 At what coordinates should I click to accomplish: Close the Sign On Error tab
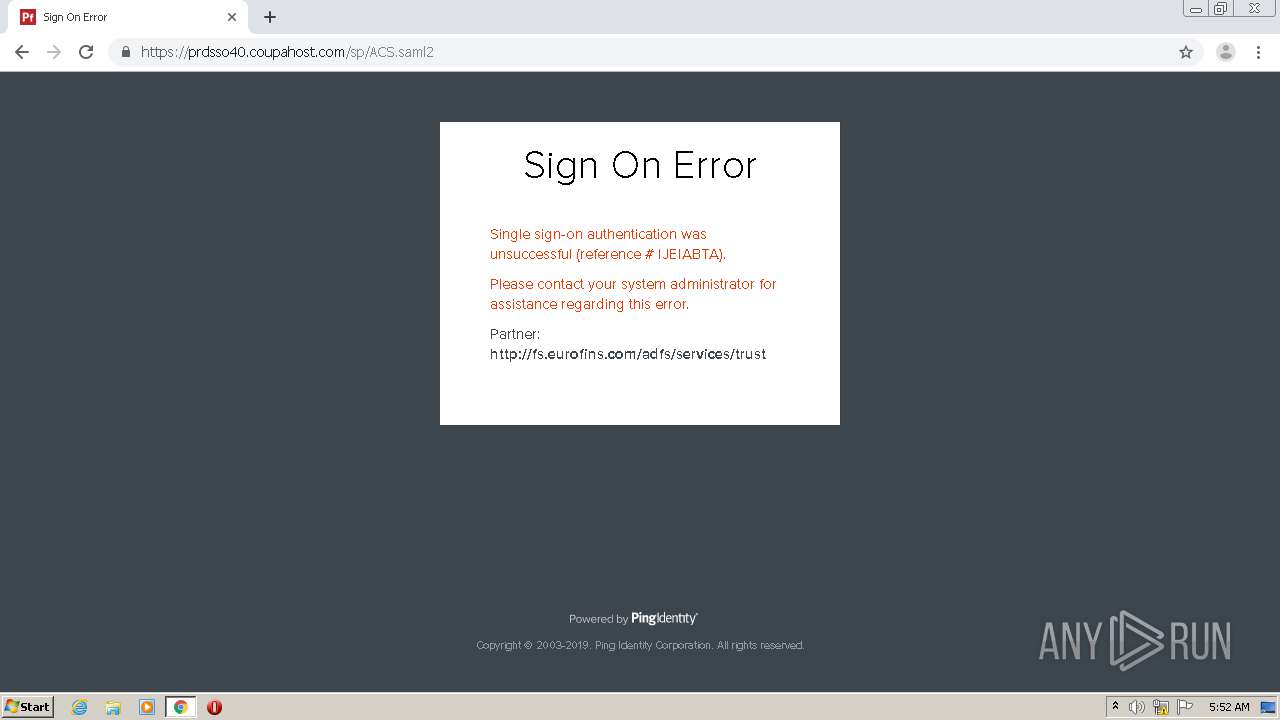tap(232, 17)
